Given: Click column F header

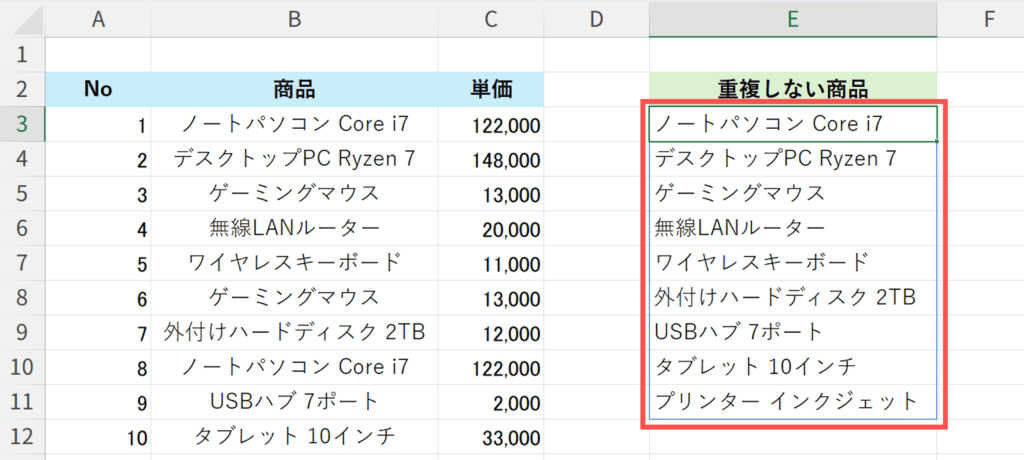Looking at the screenshot, I should [988, 18].
